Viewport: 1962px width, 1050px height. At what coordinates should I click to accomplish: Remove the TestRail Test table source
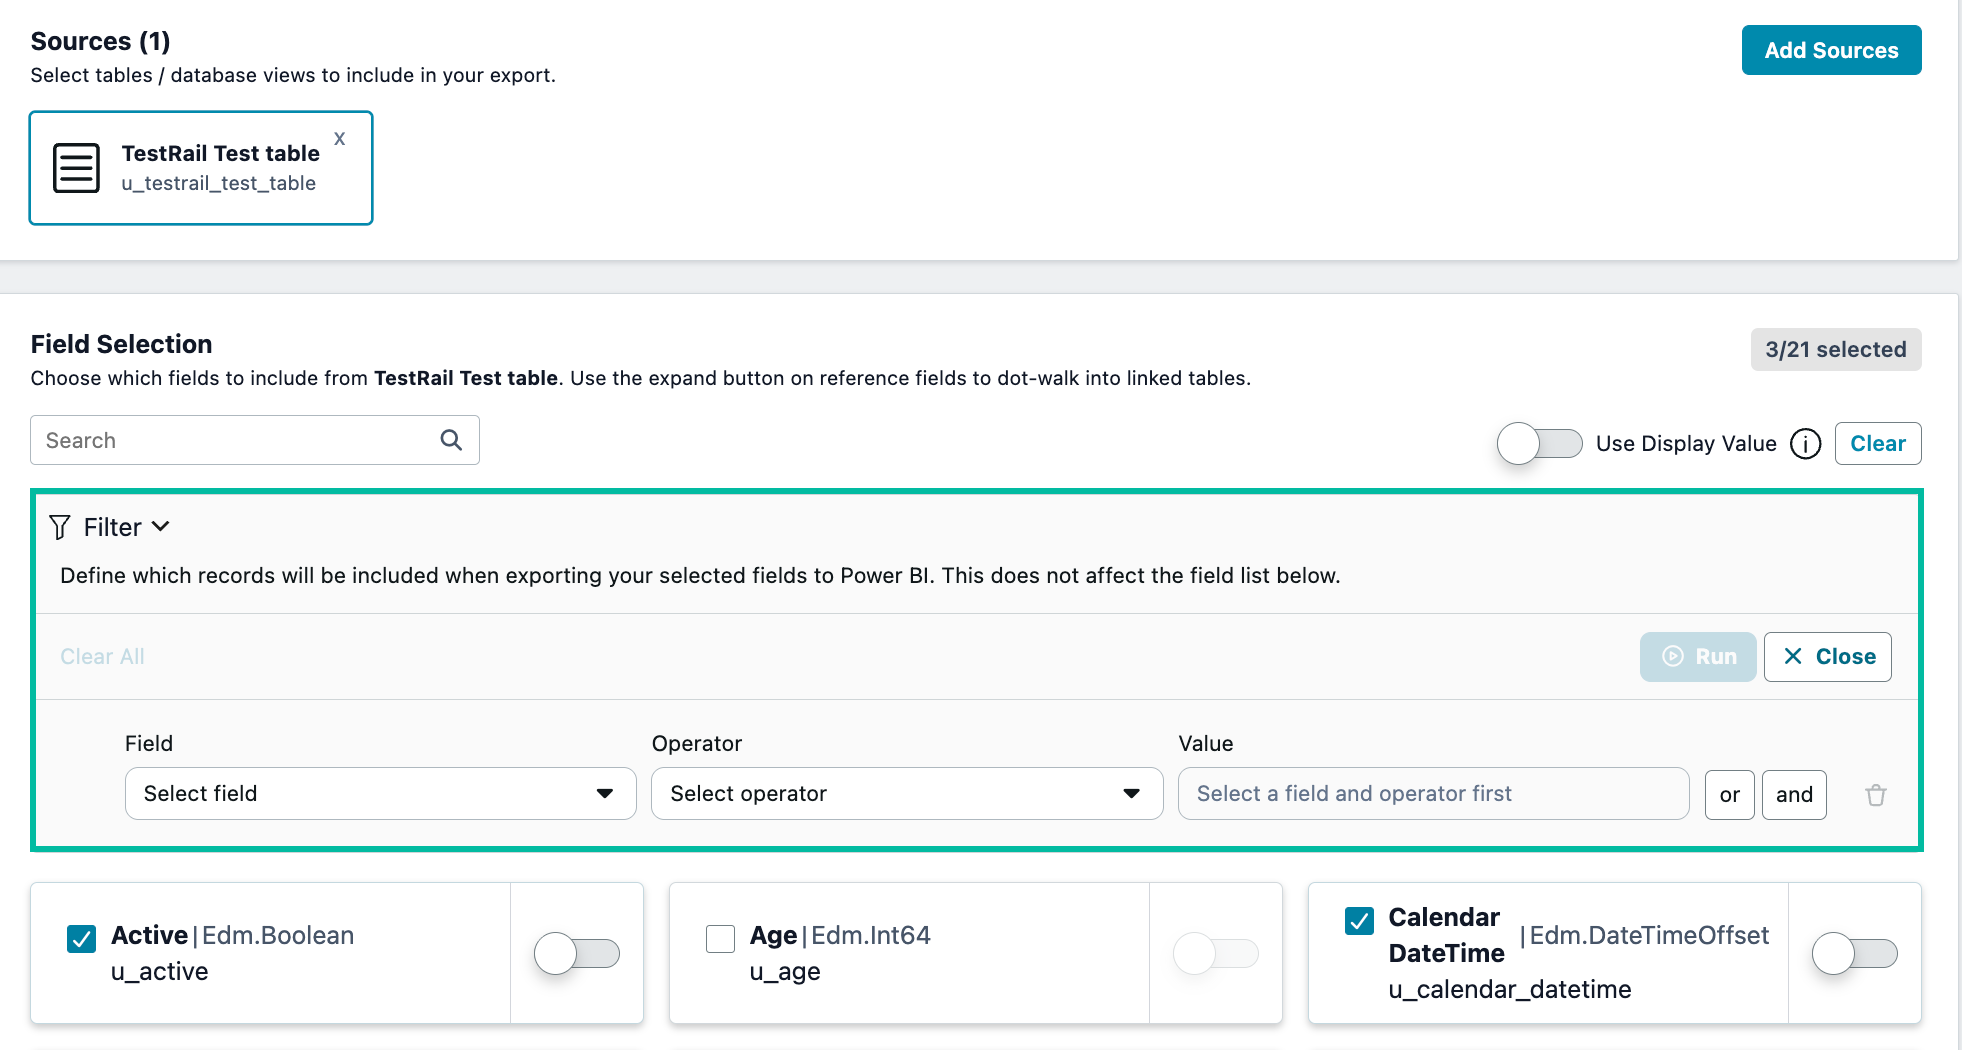click(x=340, y=139)
